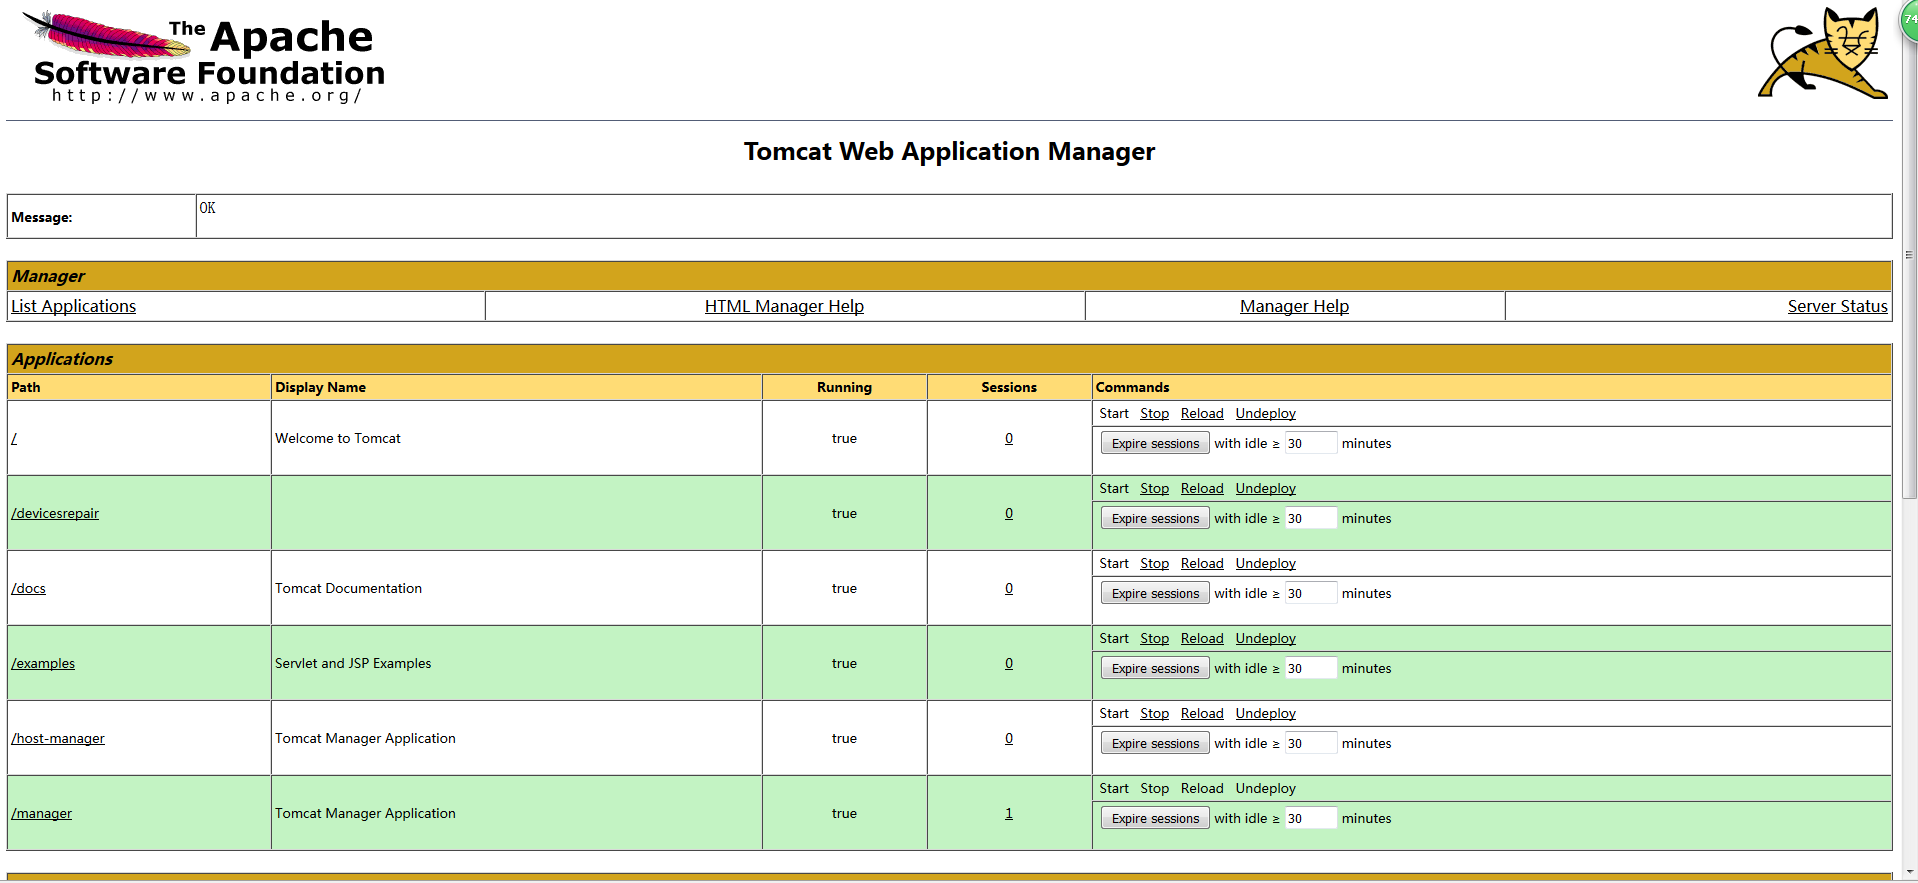This screenshot has height=883, width=1918.
Task: View sessions count for /docs
Action: pos(1009,588)
